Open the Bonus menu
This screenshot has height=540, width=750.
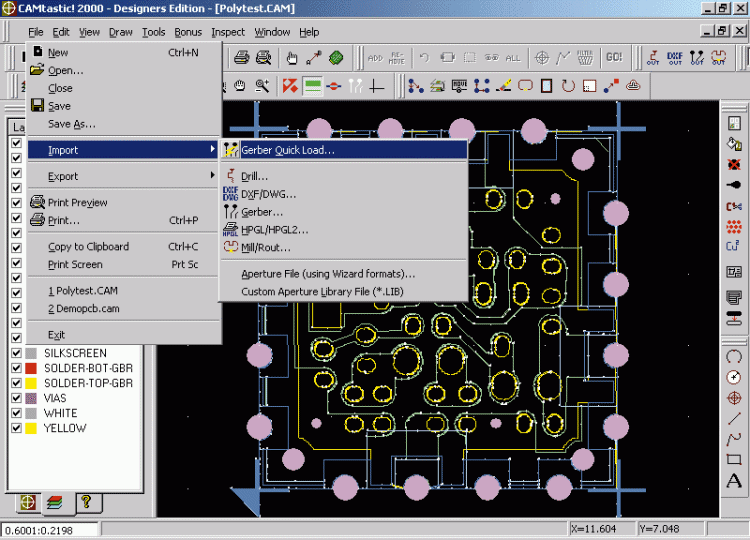pos(188,32)
